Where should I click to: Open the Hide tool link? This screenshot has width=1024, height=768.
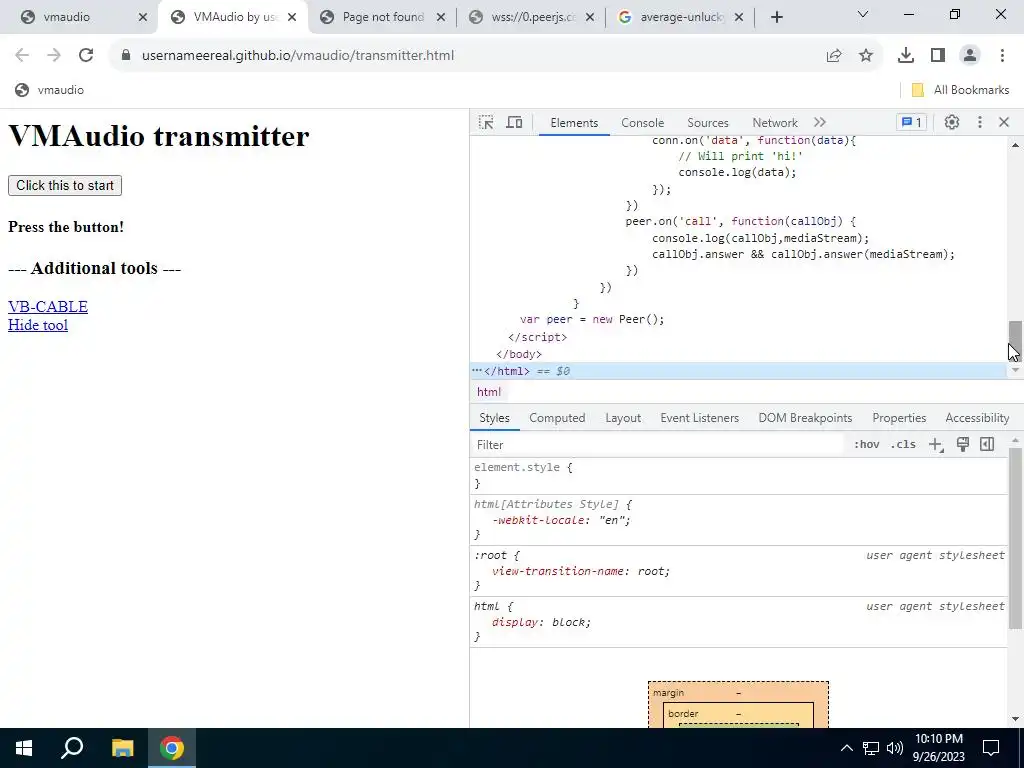click(x=38, y=325)
